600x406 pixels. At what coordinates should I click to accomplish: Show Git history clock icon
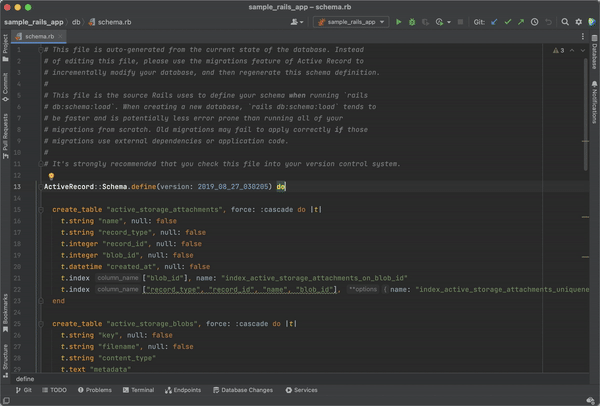click(534, 21)
